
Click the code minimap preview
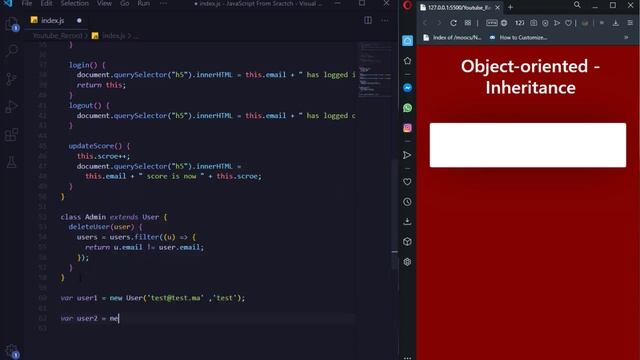click(375, 69)
